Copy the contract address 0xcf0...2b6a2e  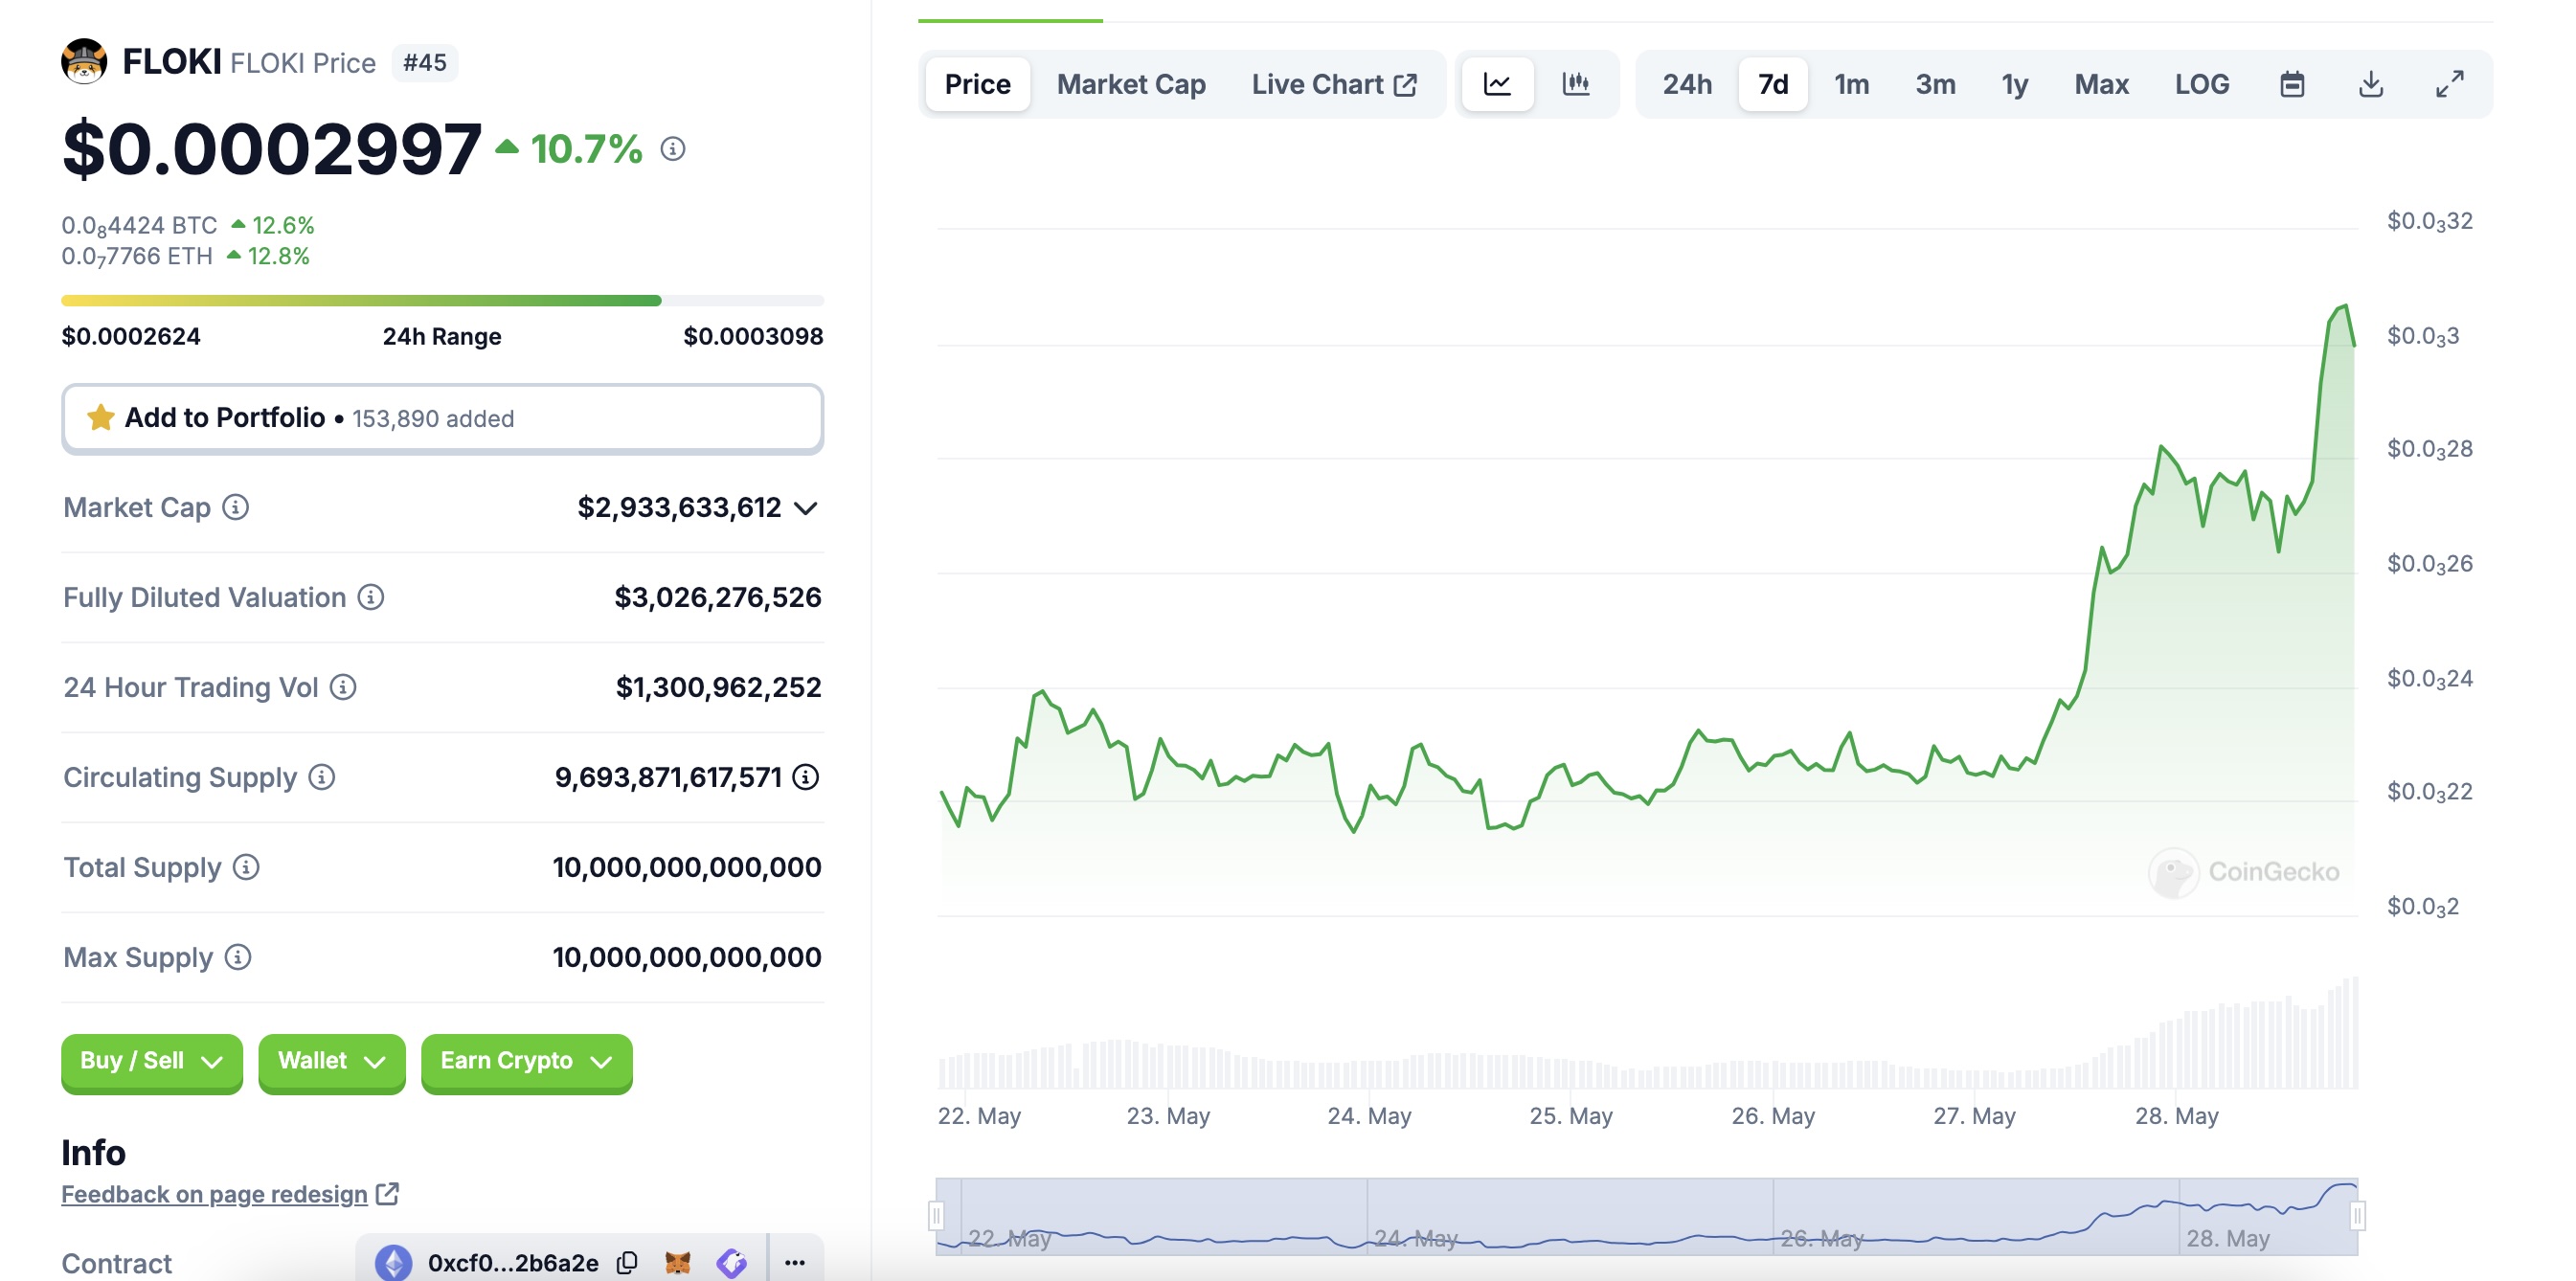coord(627,1262)
